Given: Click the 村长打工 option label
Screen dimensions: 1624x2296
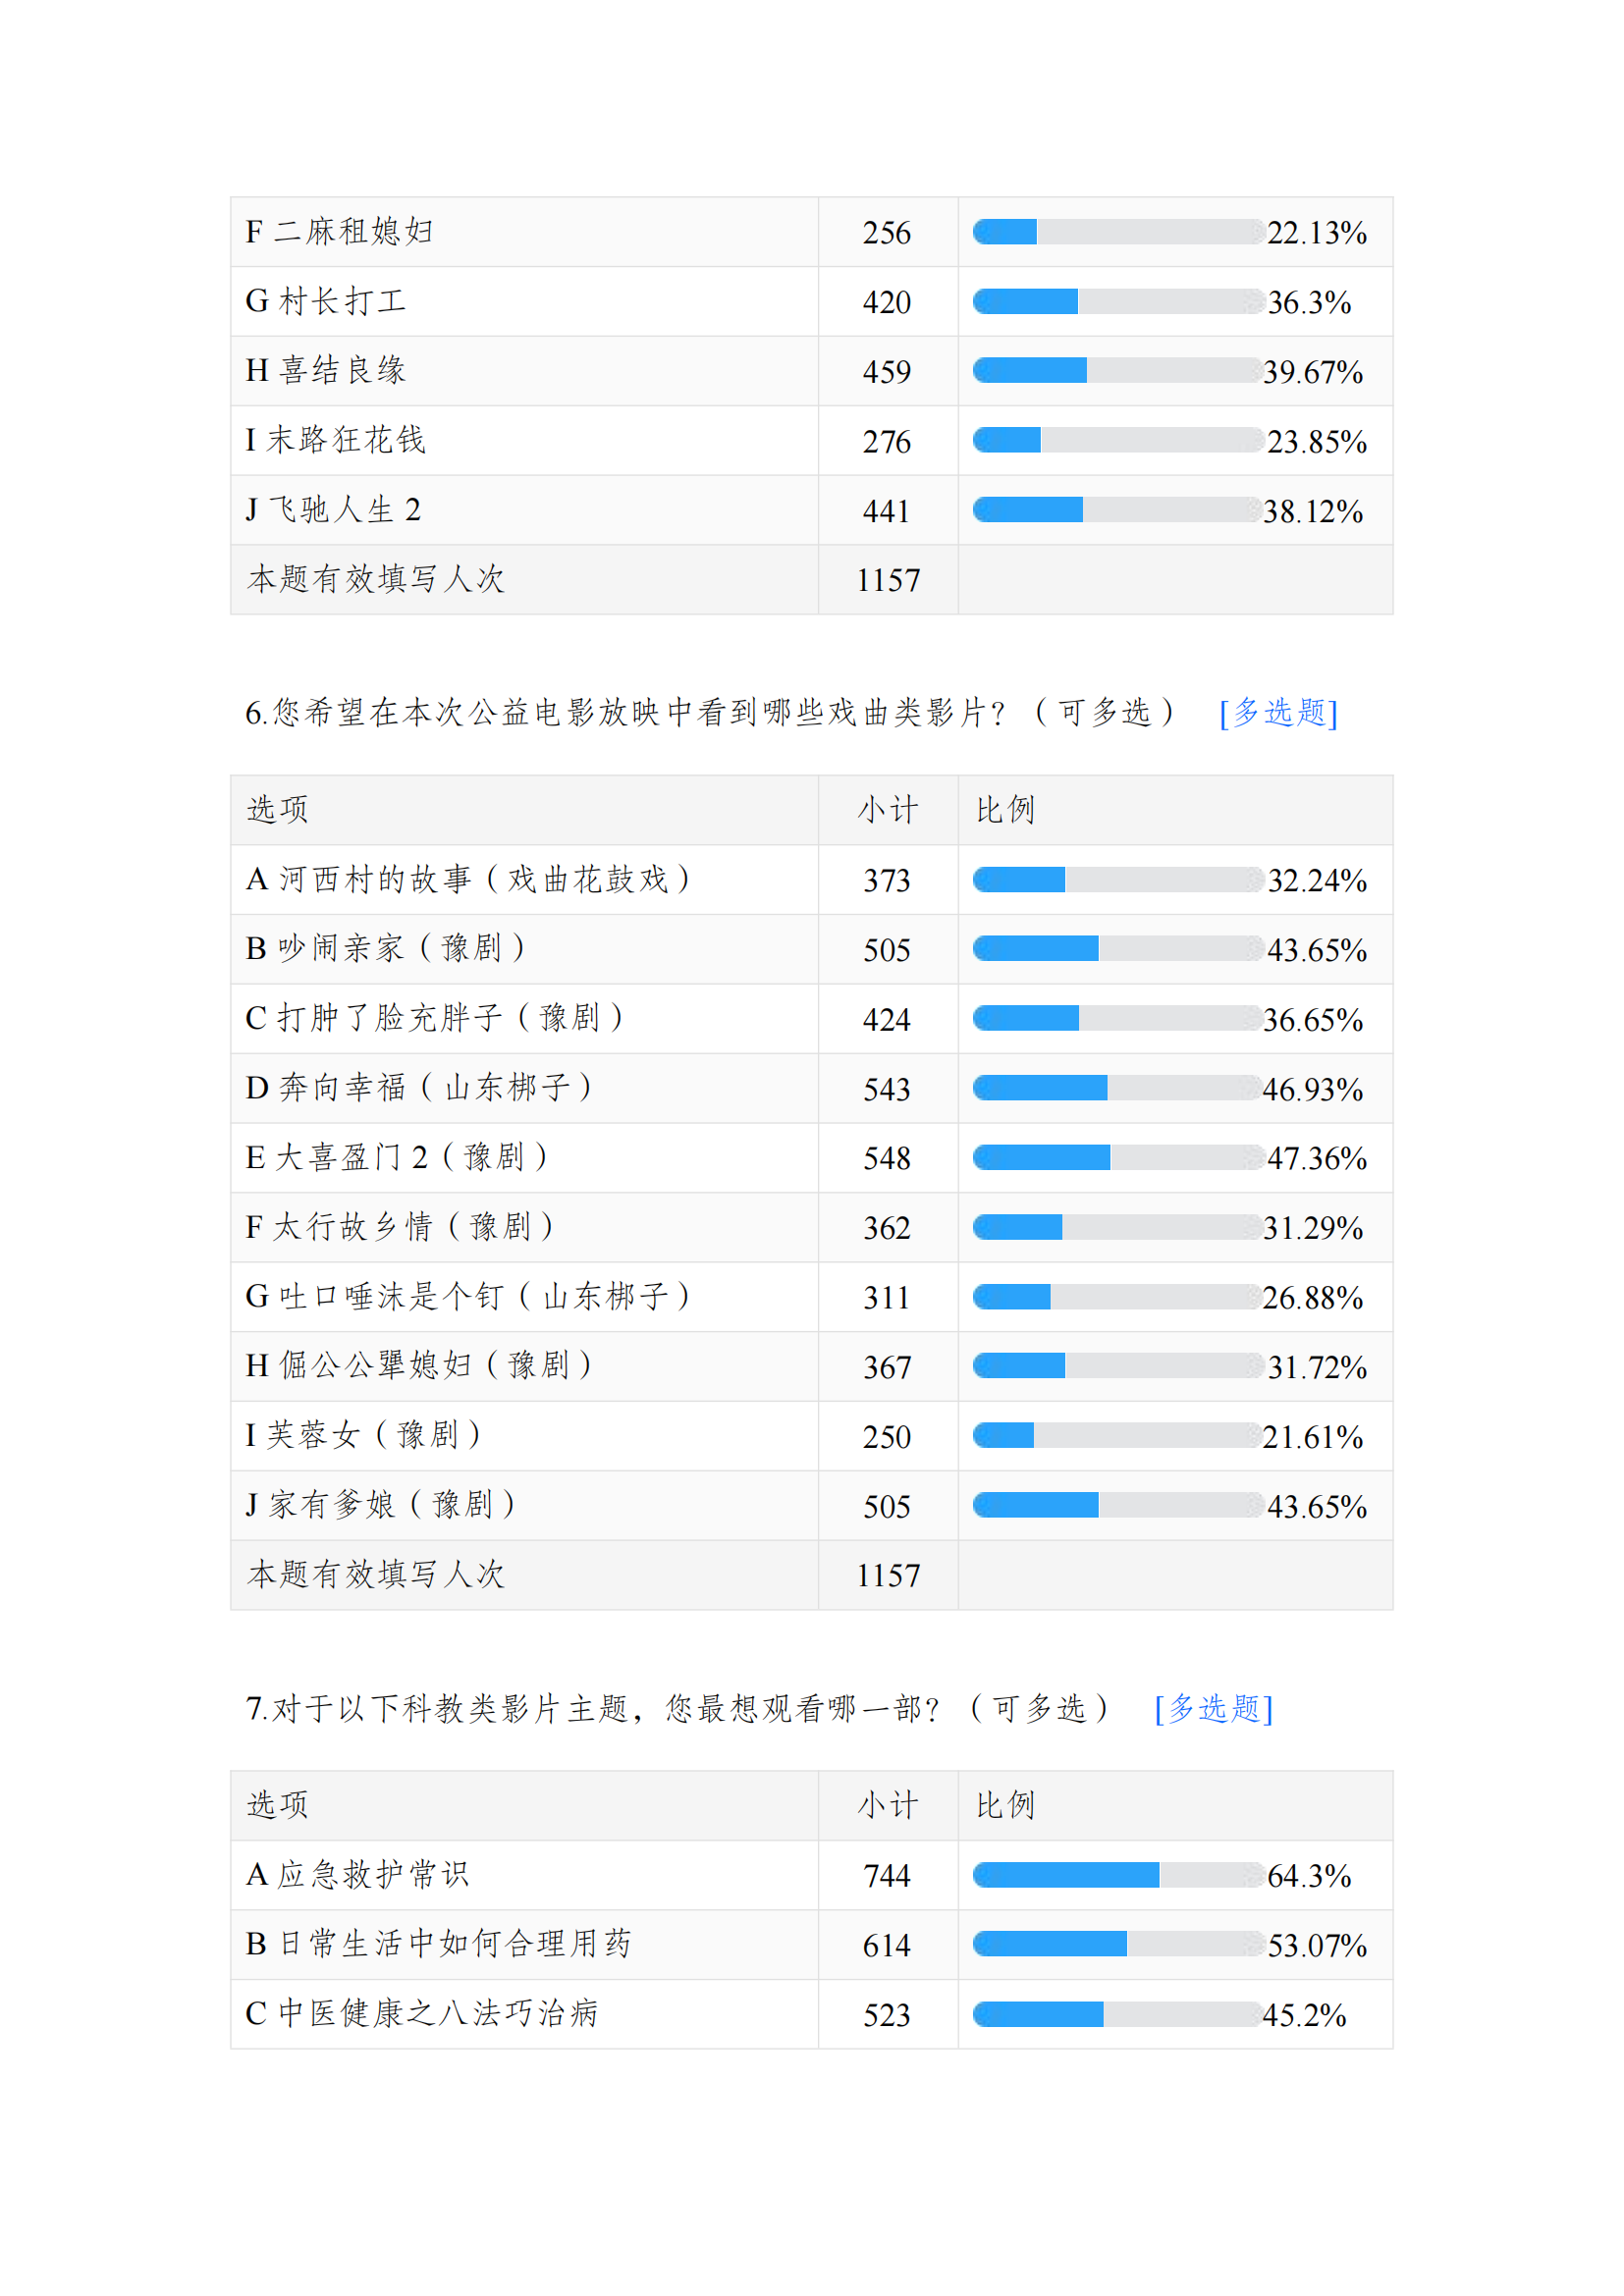Looking at the screenshot, I should pyautogui.click(x=326, y=302).
